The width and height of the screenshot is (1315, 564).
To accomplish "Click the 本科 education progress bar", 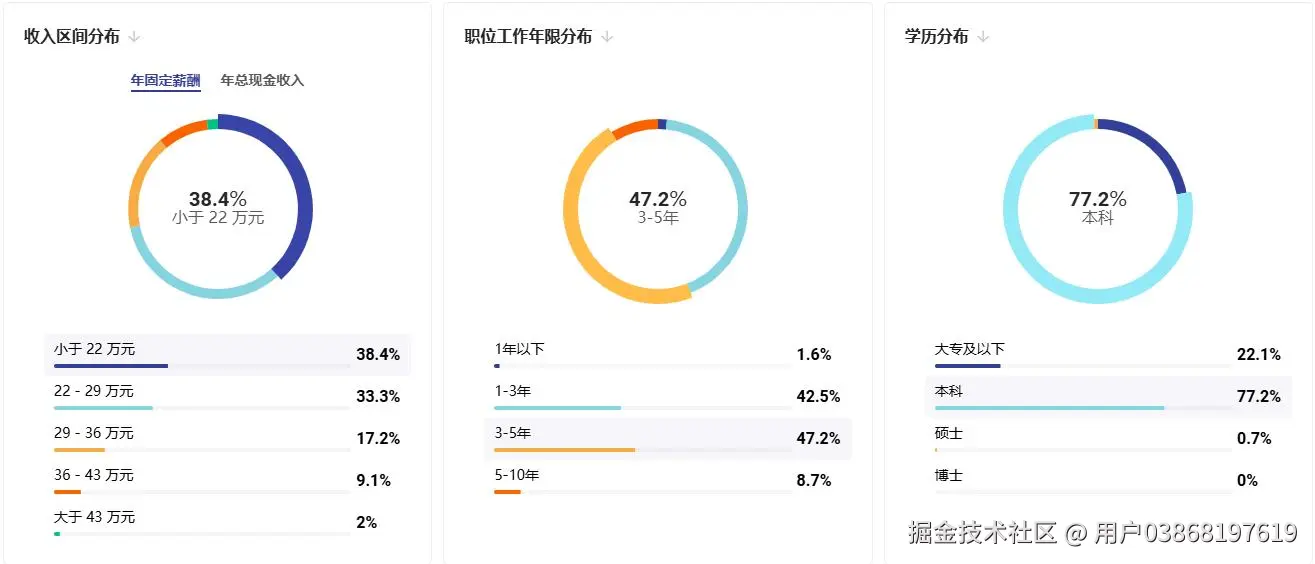I will coord(1080,408).
